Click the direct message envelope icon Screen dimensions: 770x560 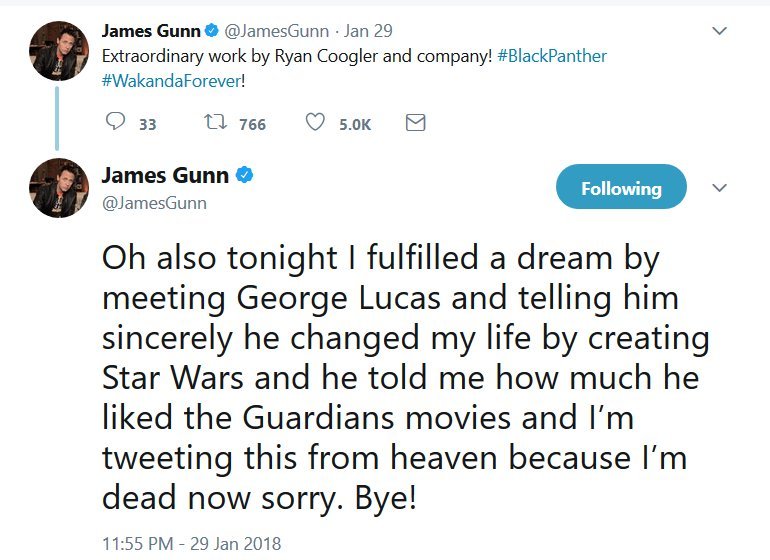[415, 123]
